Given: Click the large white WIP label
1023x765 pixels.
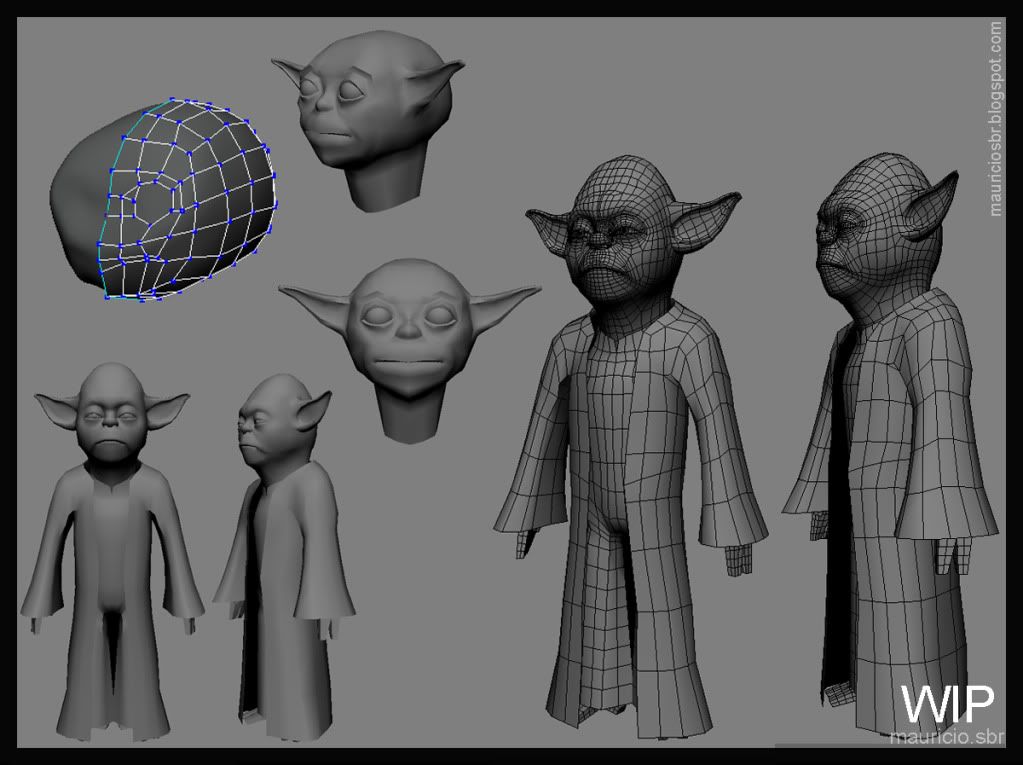Looking at the screenshot, I should (946, 703).
